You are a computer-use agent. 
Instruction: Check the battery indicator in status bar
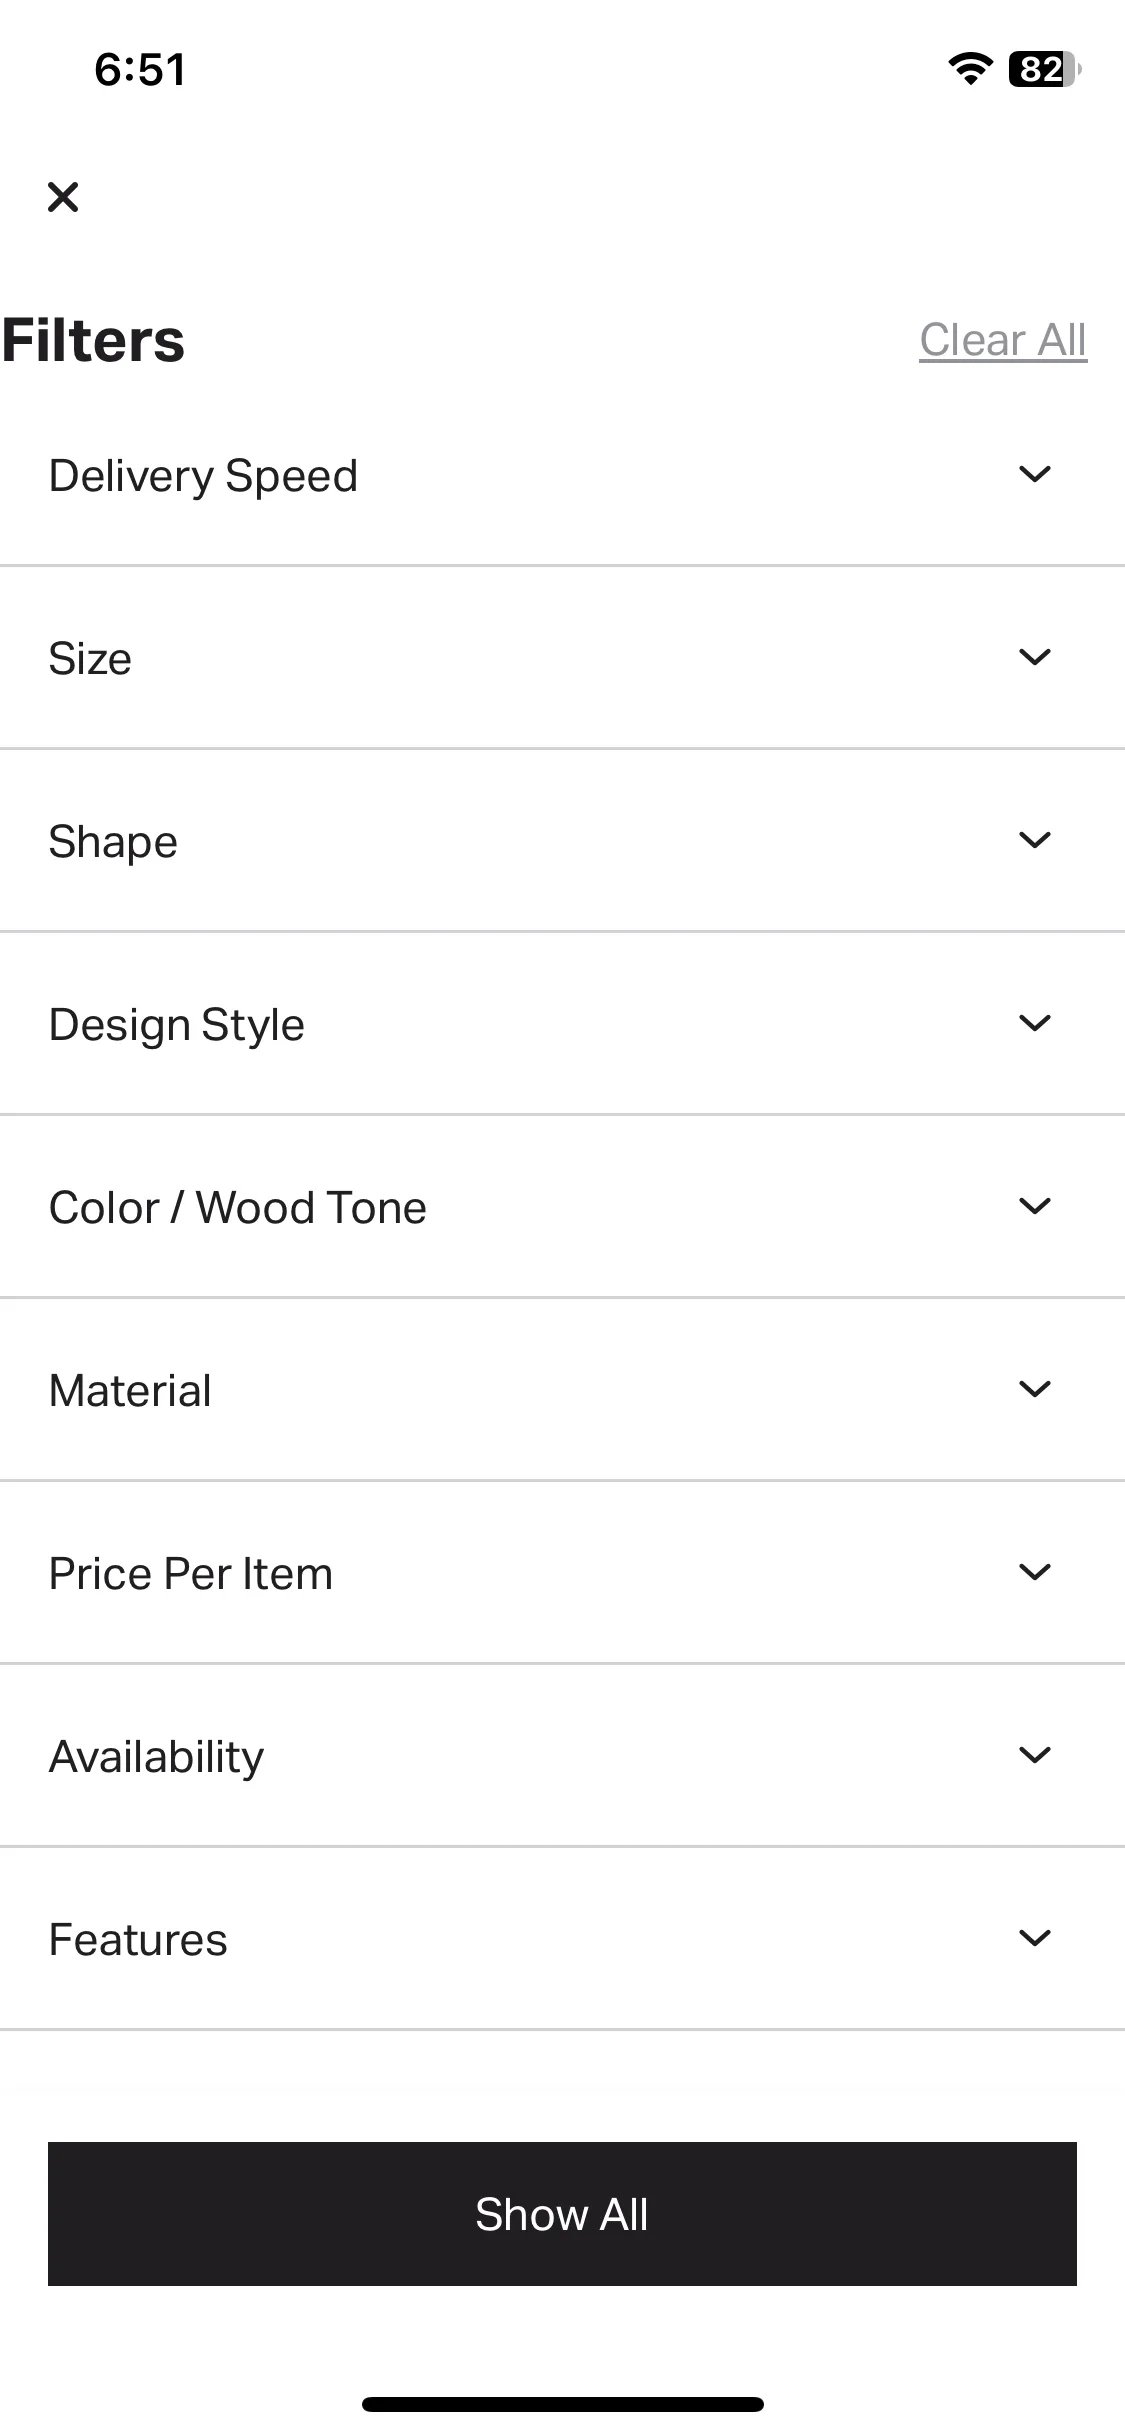tap(1045, 69)
